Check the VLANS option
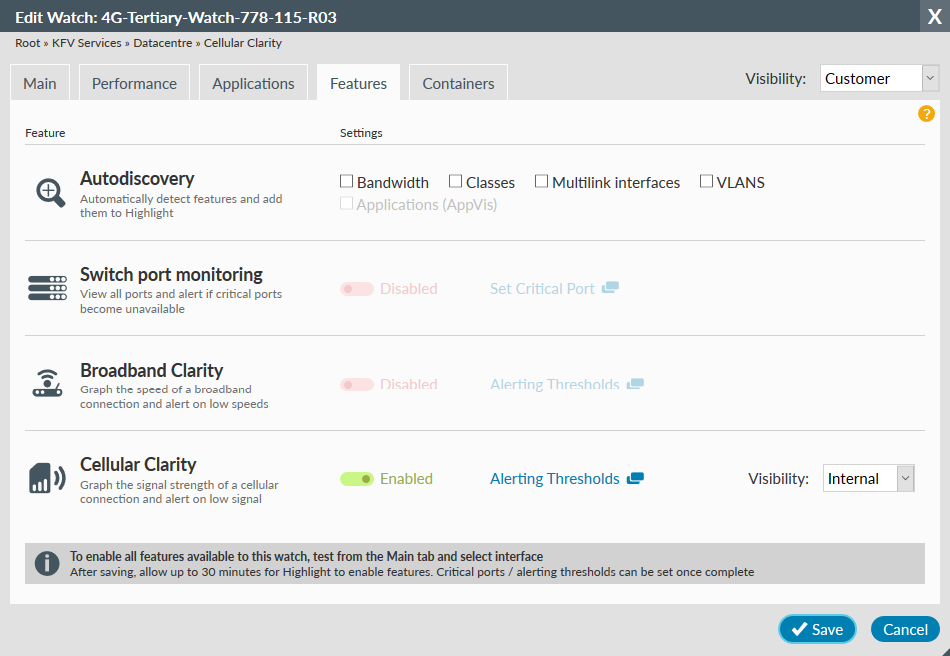Screen dimensions: 950x656 (706, 181)
